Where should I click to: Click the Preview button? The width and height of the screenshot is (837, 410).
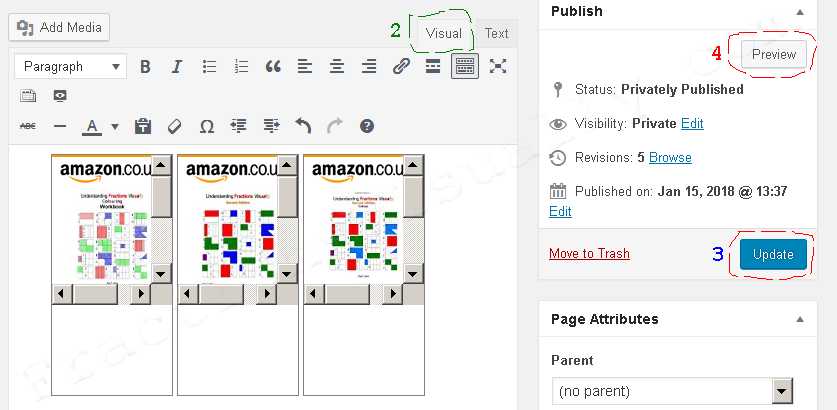[x=773, y=54]
